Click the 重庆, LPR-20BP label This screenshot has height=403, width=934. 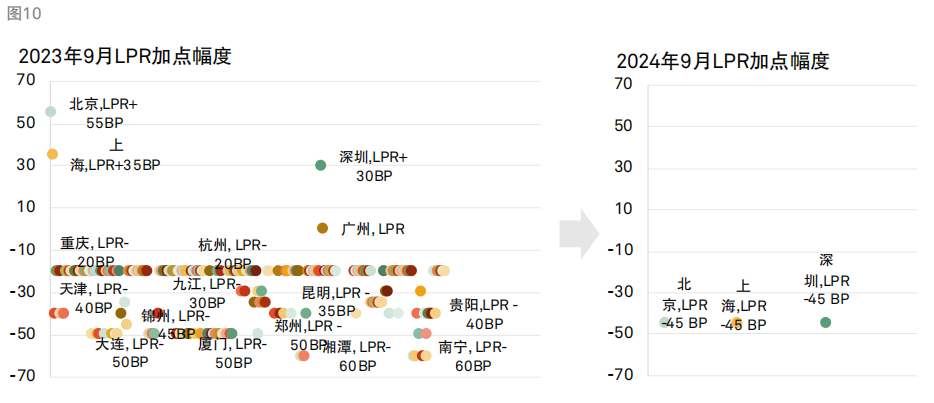pos(95,252)
